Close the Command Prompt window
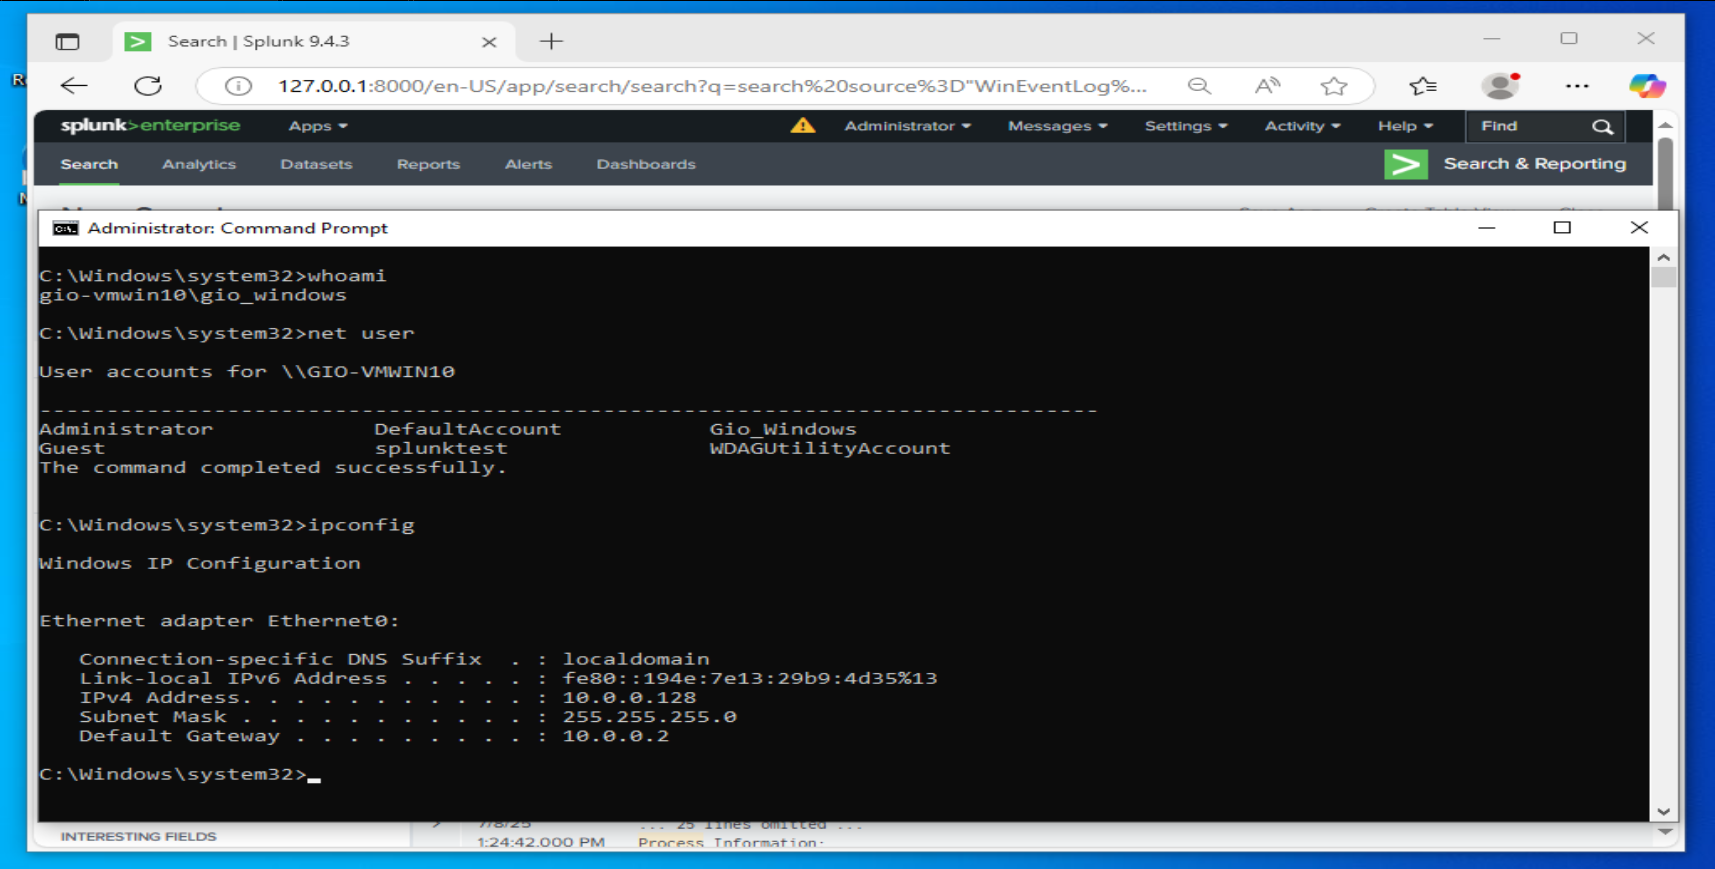 [x=1639, y=228]
